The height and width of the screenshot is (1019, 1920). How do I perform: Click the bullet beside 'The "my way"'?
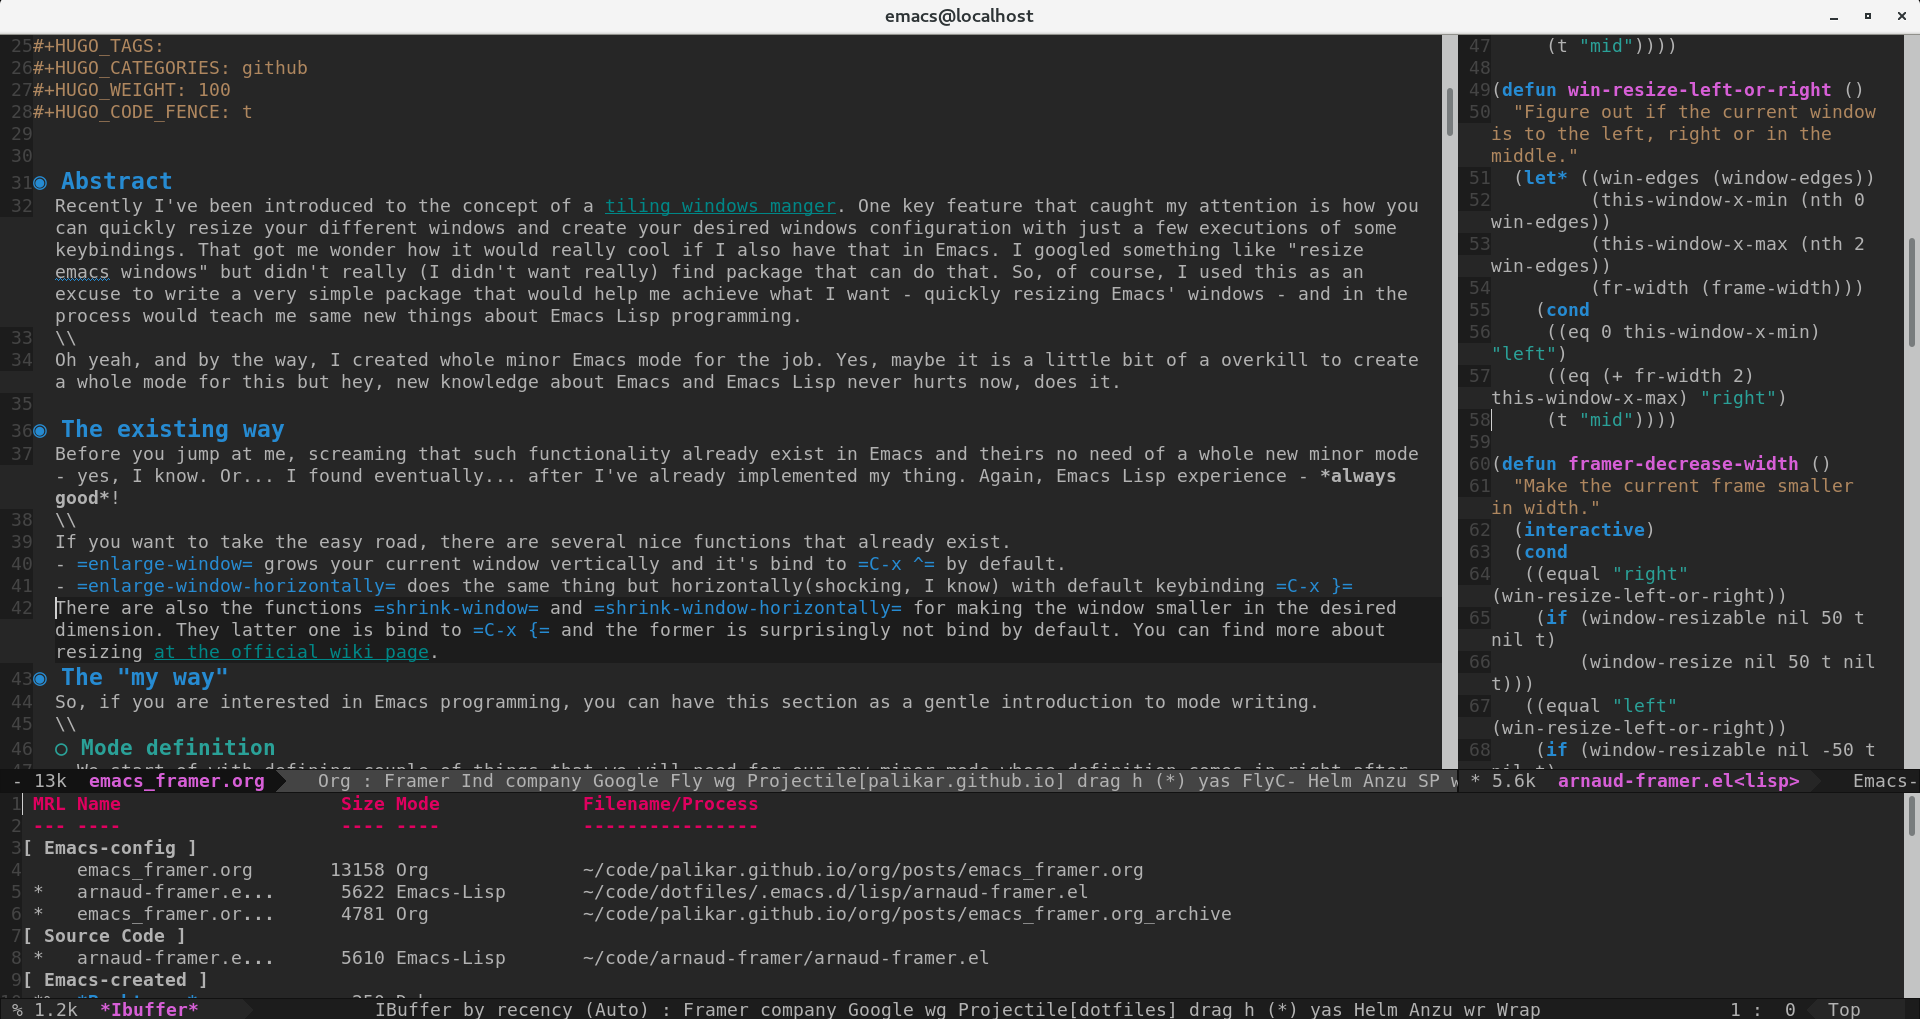(40, 679)
